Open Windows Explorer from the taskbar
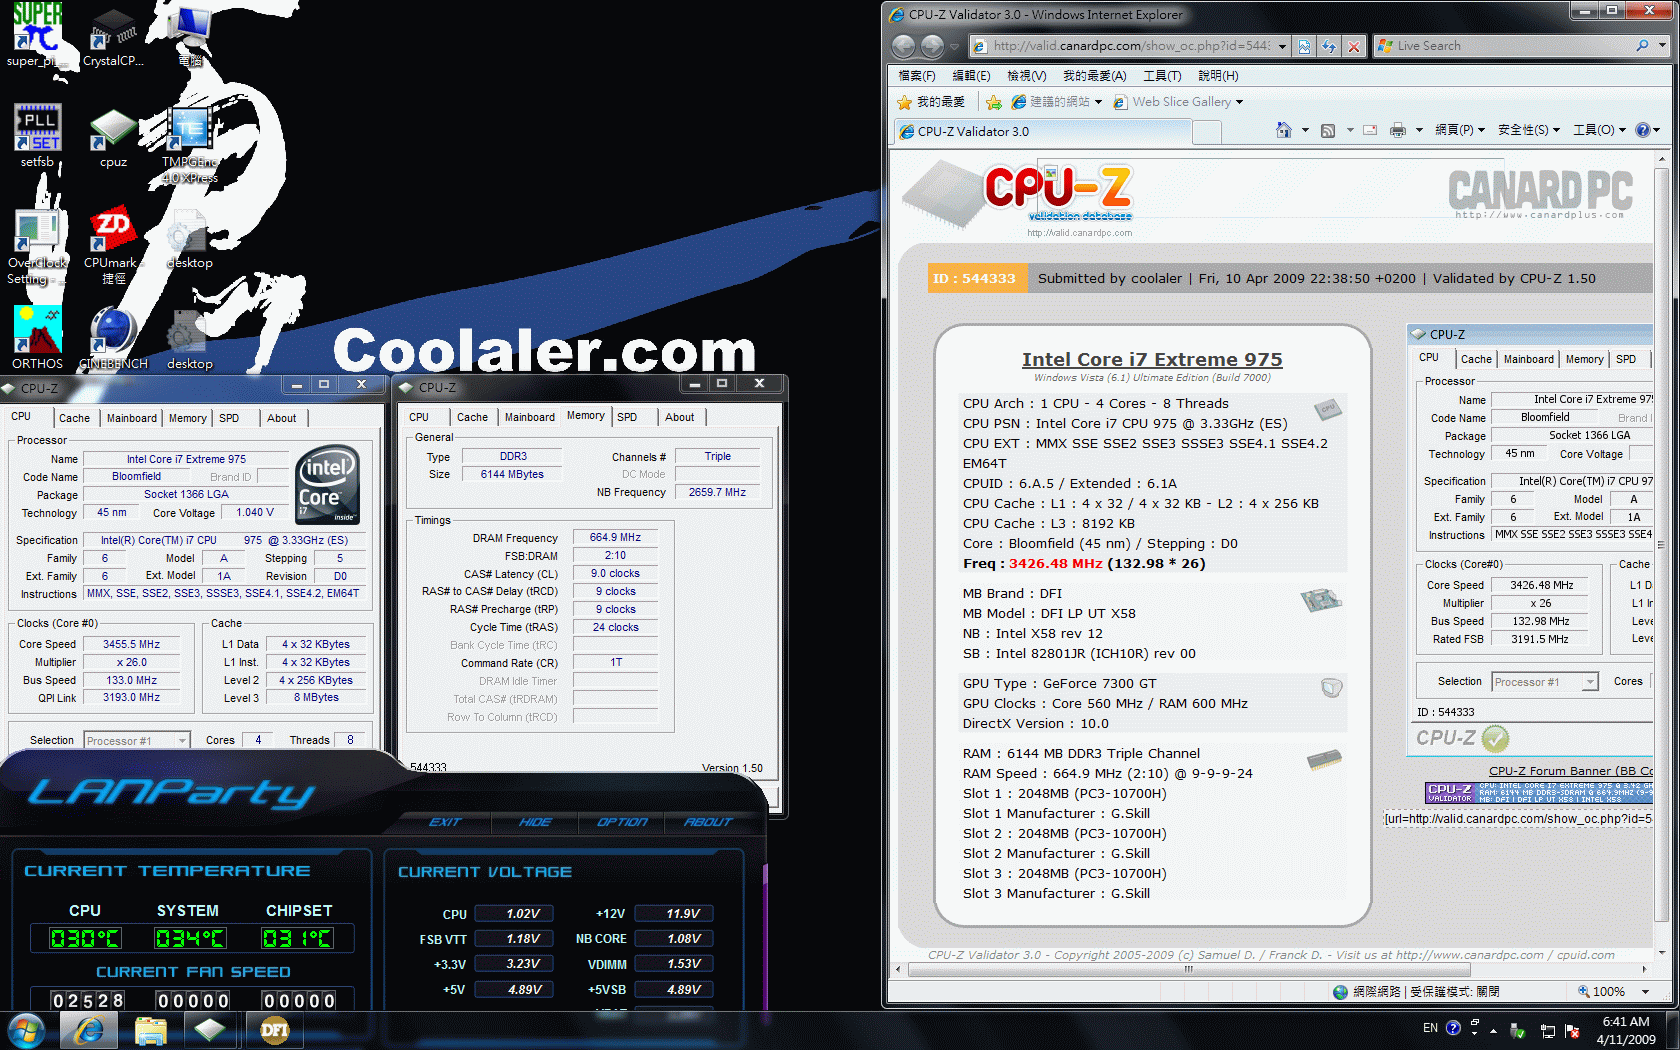The height and width of the screenshot is (1050, 1680). [150, 1030]
